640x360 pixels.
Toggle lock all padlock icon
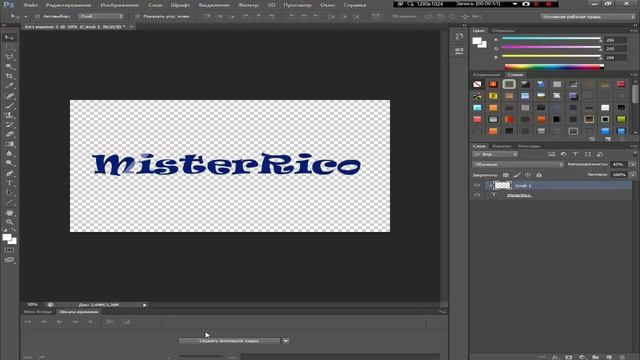[x=539, y=175]
